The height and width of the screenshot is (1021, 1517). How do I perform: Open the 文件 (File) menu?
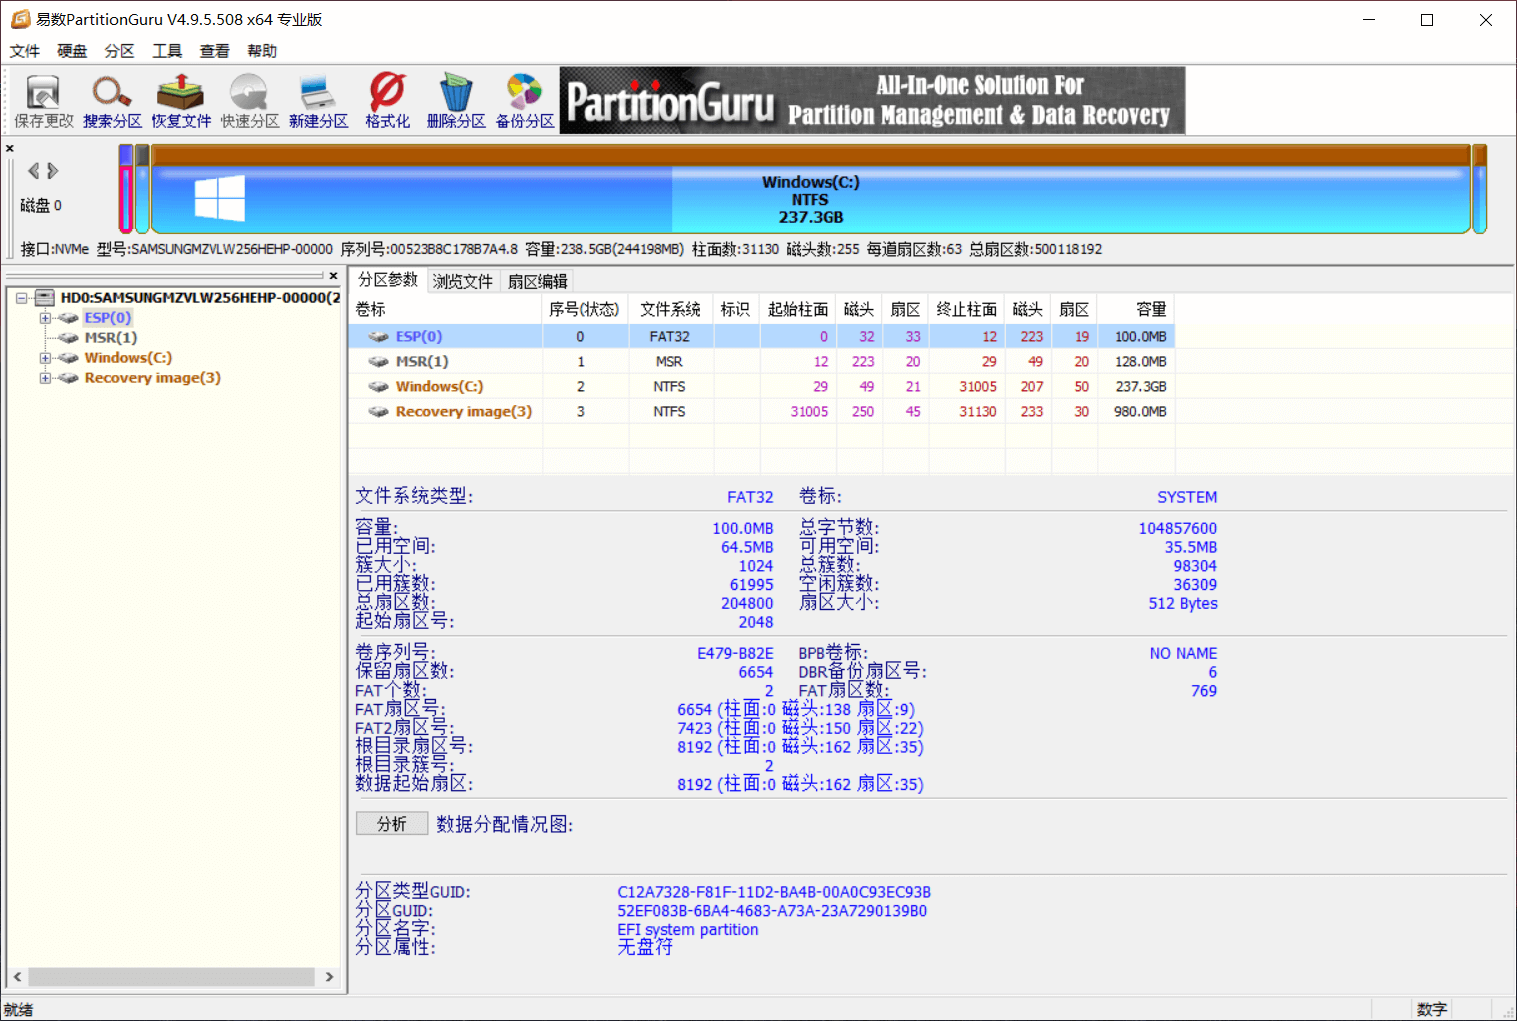tap(25, 51)
